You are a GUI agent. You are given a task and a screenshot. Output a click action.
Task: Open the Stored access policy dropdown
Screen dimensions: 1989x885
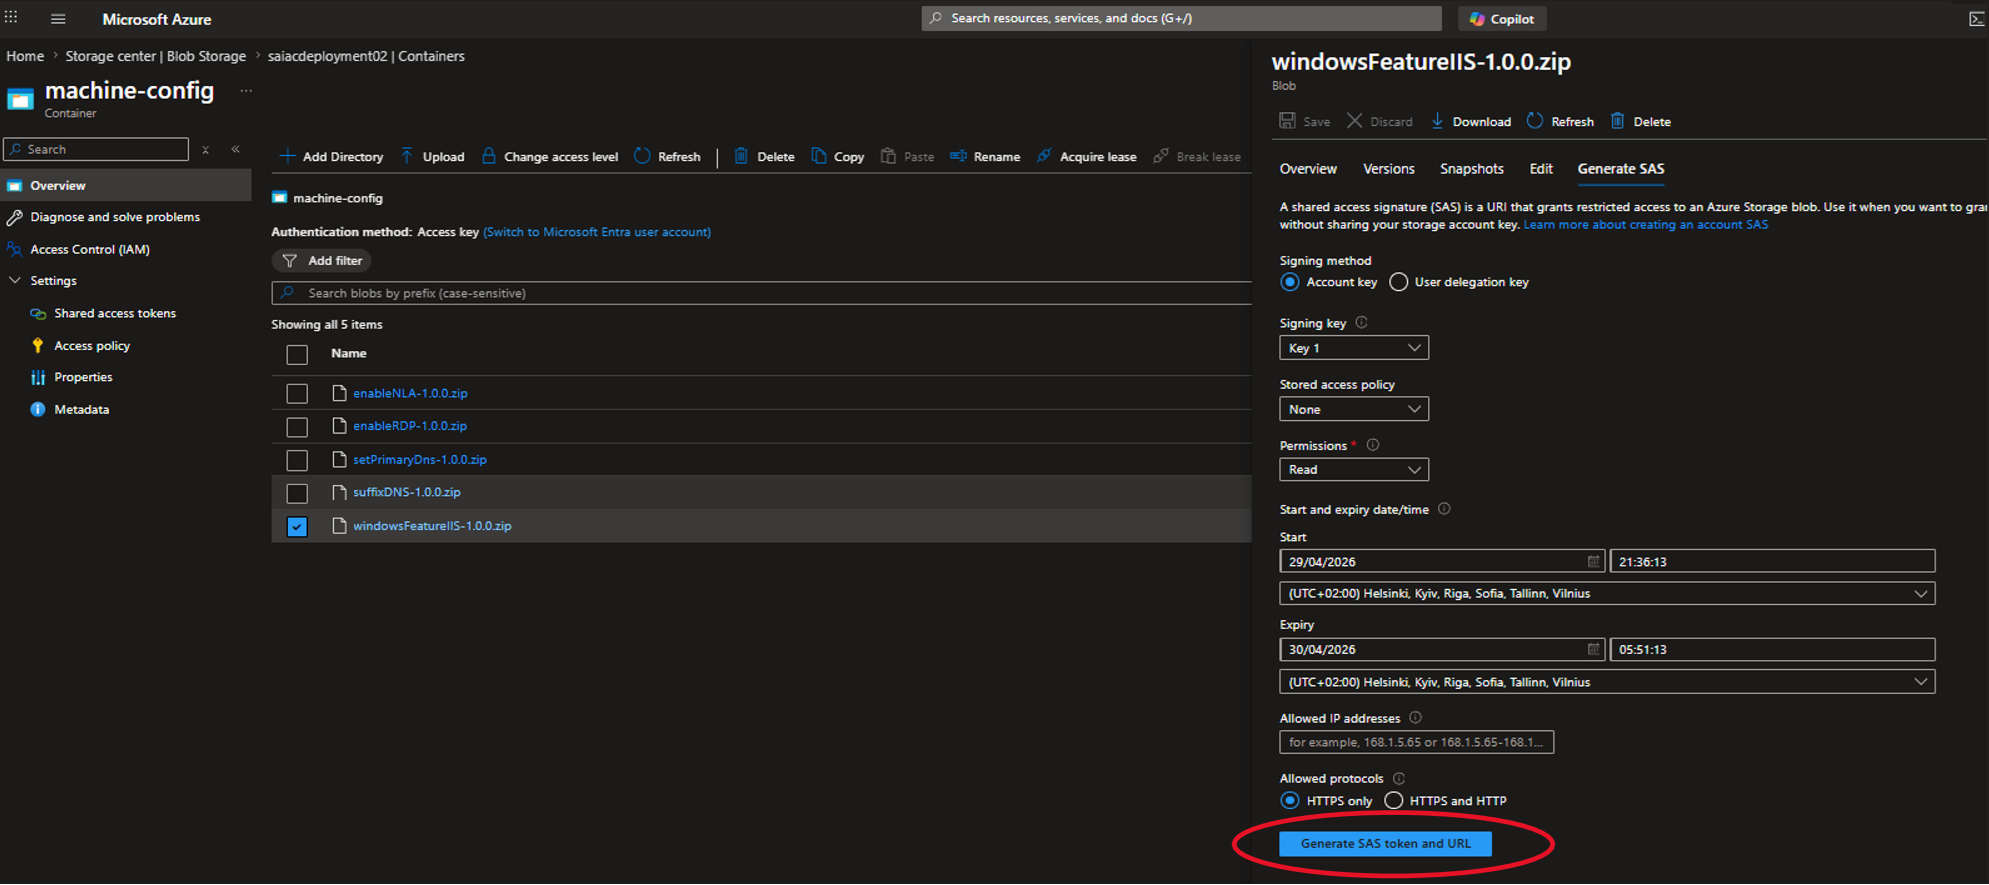point(1354,409)
